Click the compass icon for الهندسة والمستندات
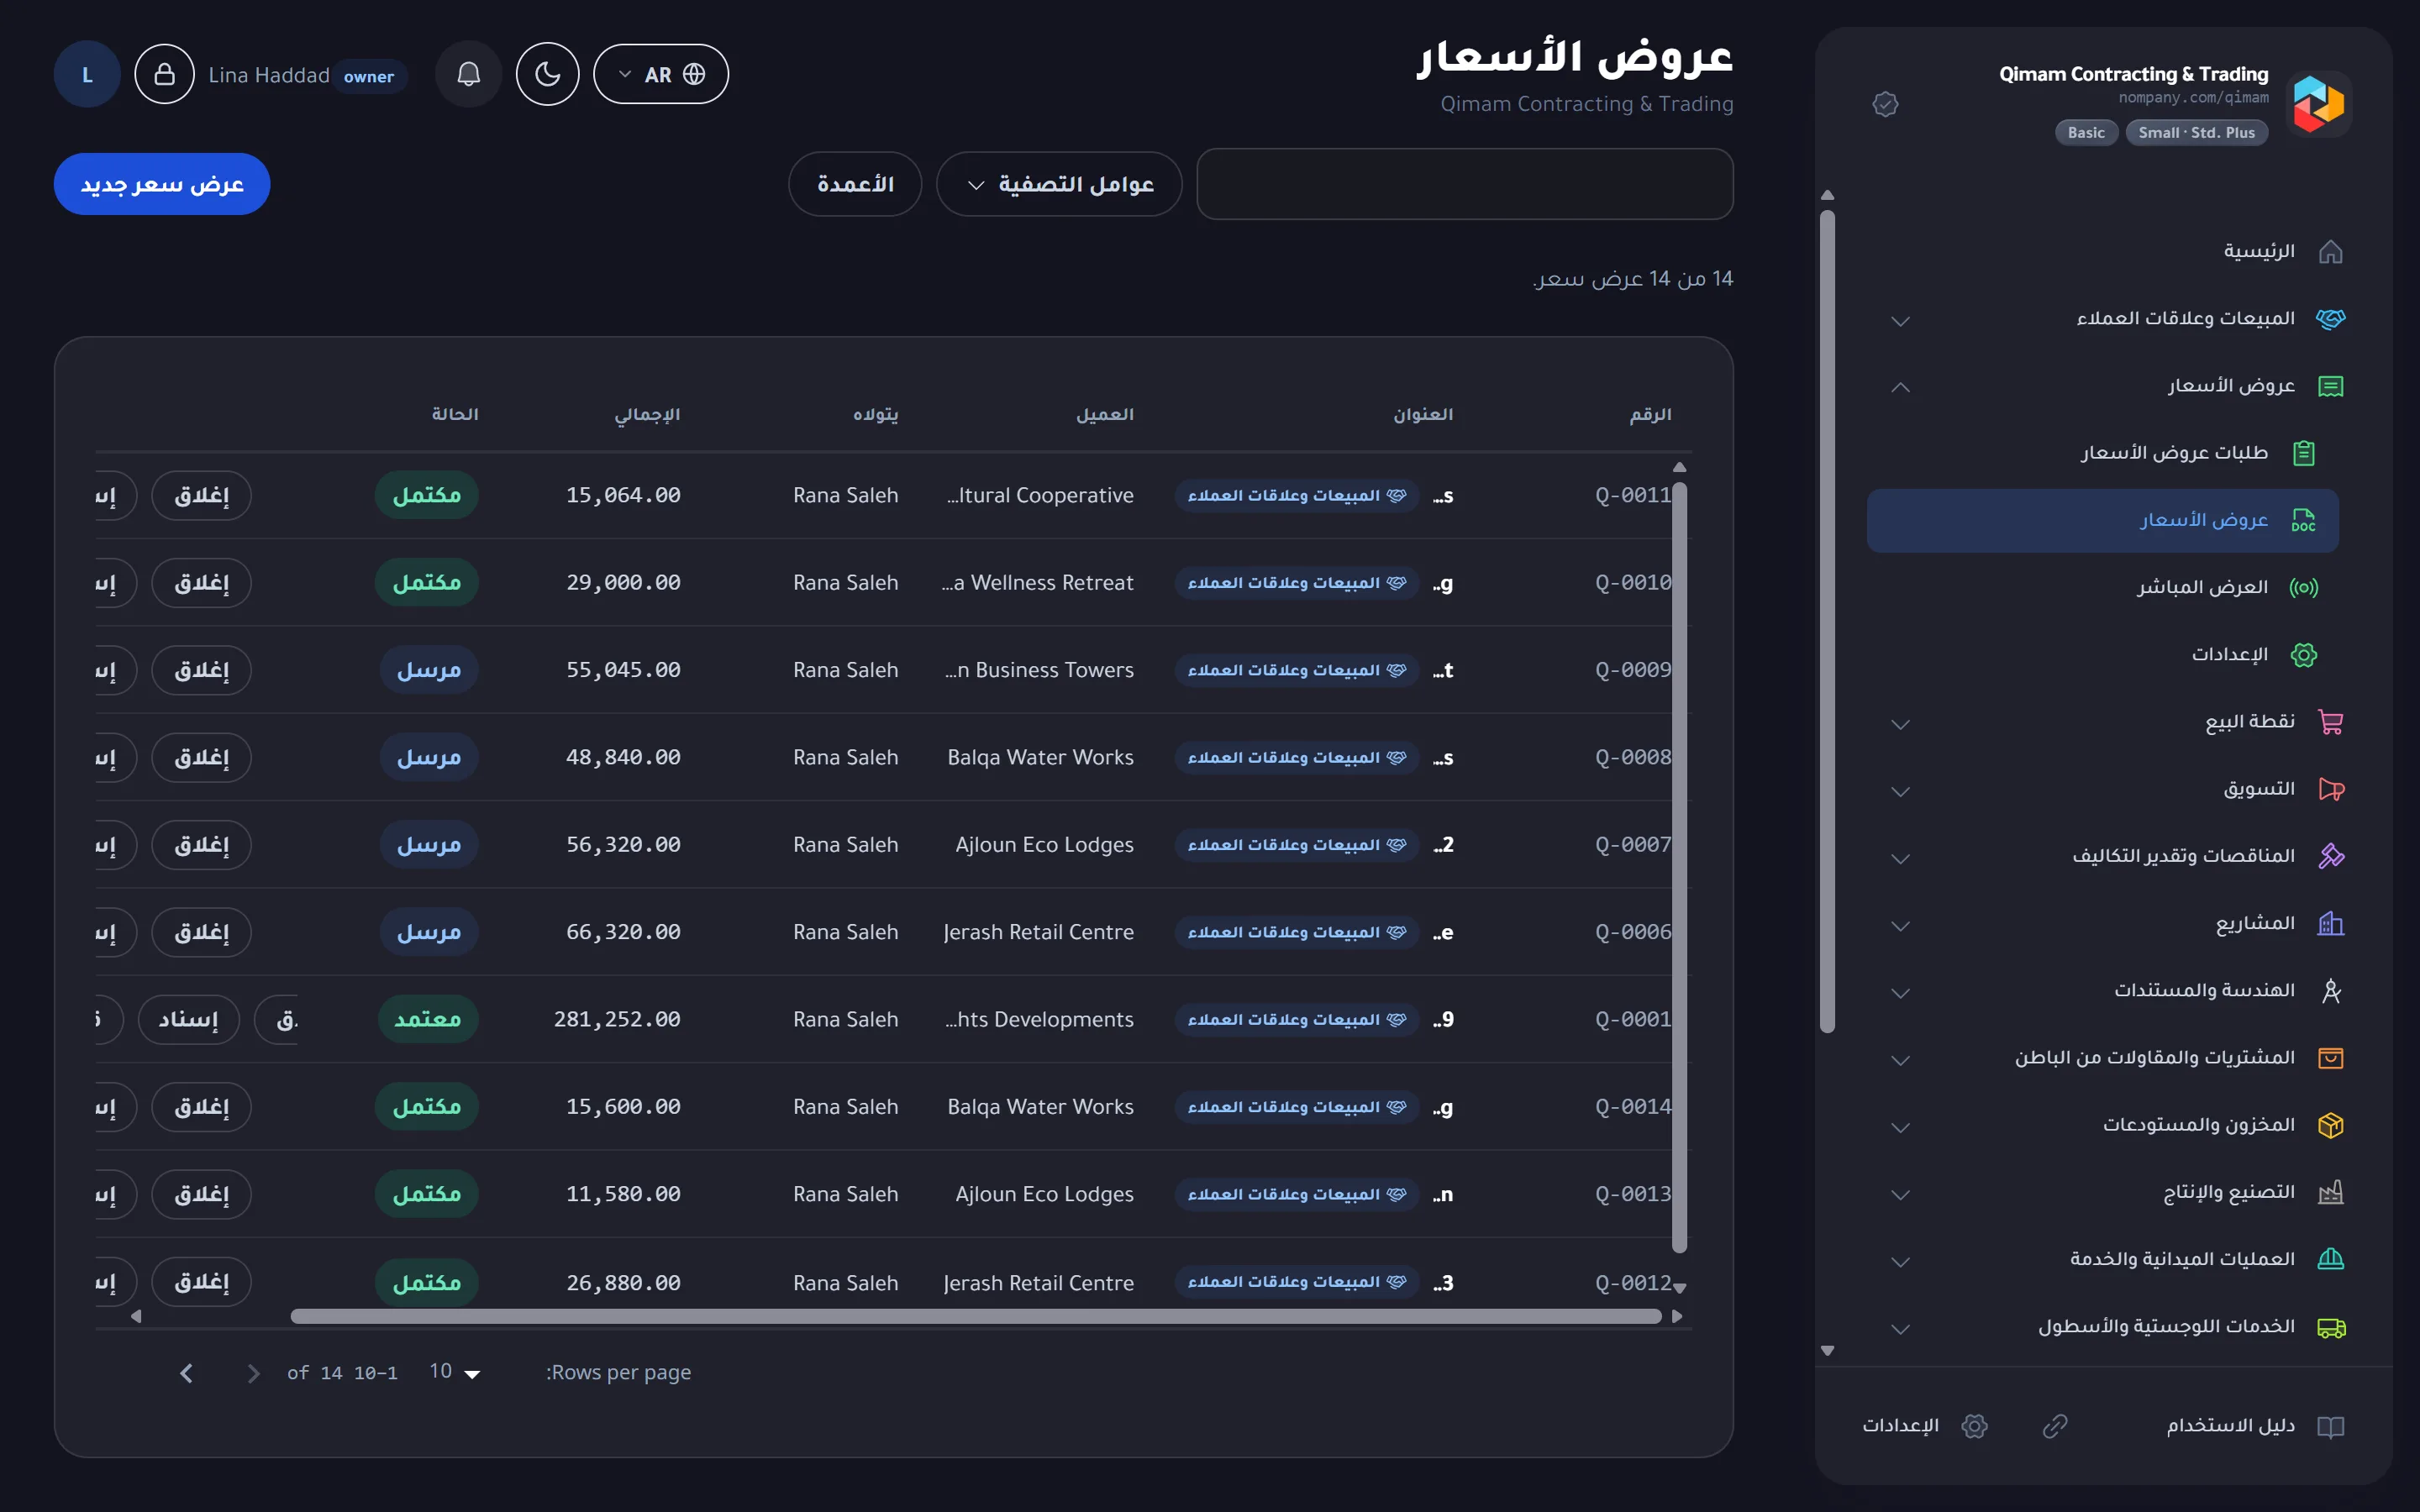This screenshot has width=2420, height=1512. [x=2330, y=990]
